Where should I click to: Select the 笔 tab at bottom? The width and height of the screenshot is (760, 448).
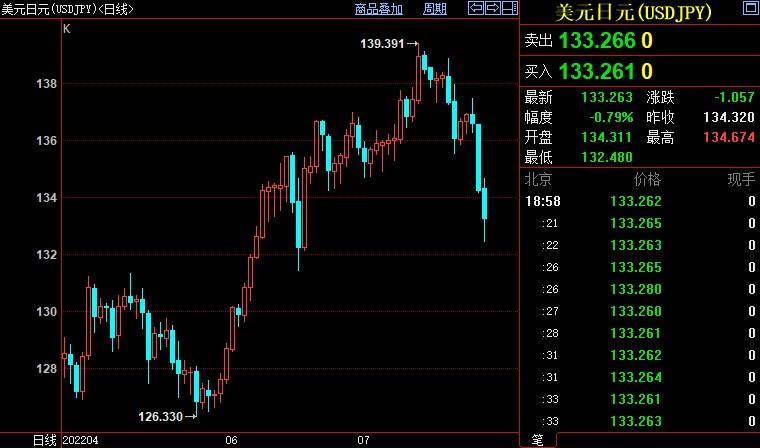tap(537, 440)
